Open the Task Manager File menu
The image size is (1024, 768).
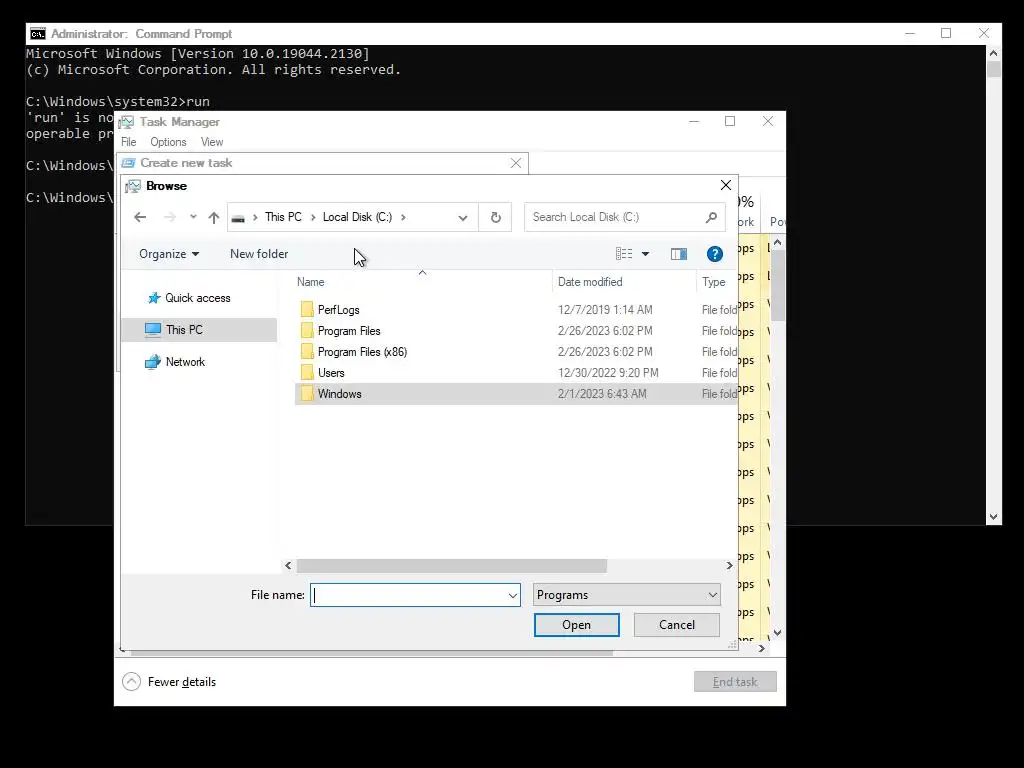[129, 142]
